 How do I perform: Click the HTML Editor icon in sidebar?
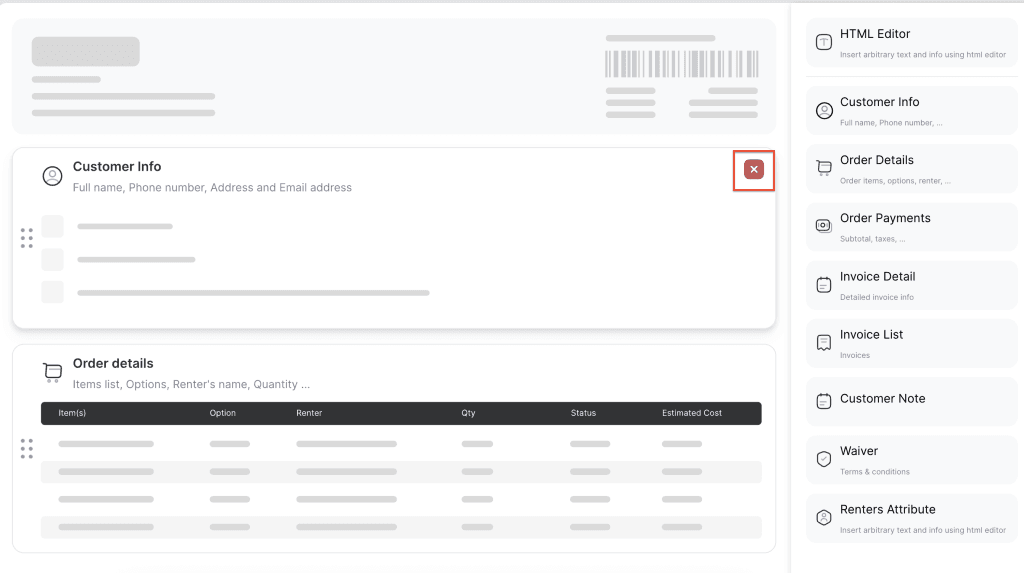(x=824, y=42)
